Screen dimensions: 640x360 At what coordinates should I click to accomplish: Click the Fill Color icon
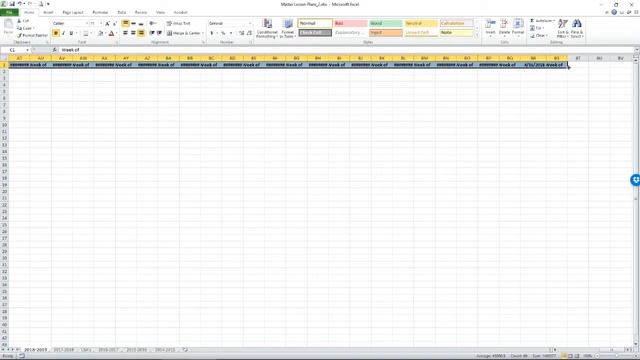click(100, 33)
